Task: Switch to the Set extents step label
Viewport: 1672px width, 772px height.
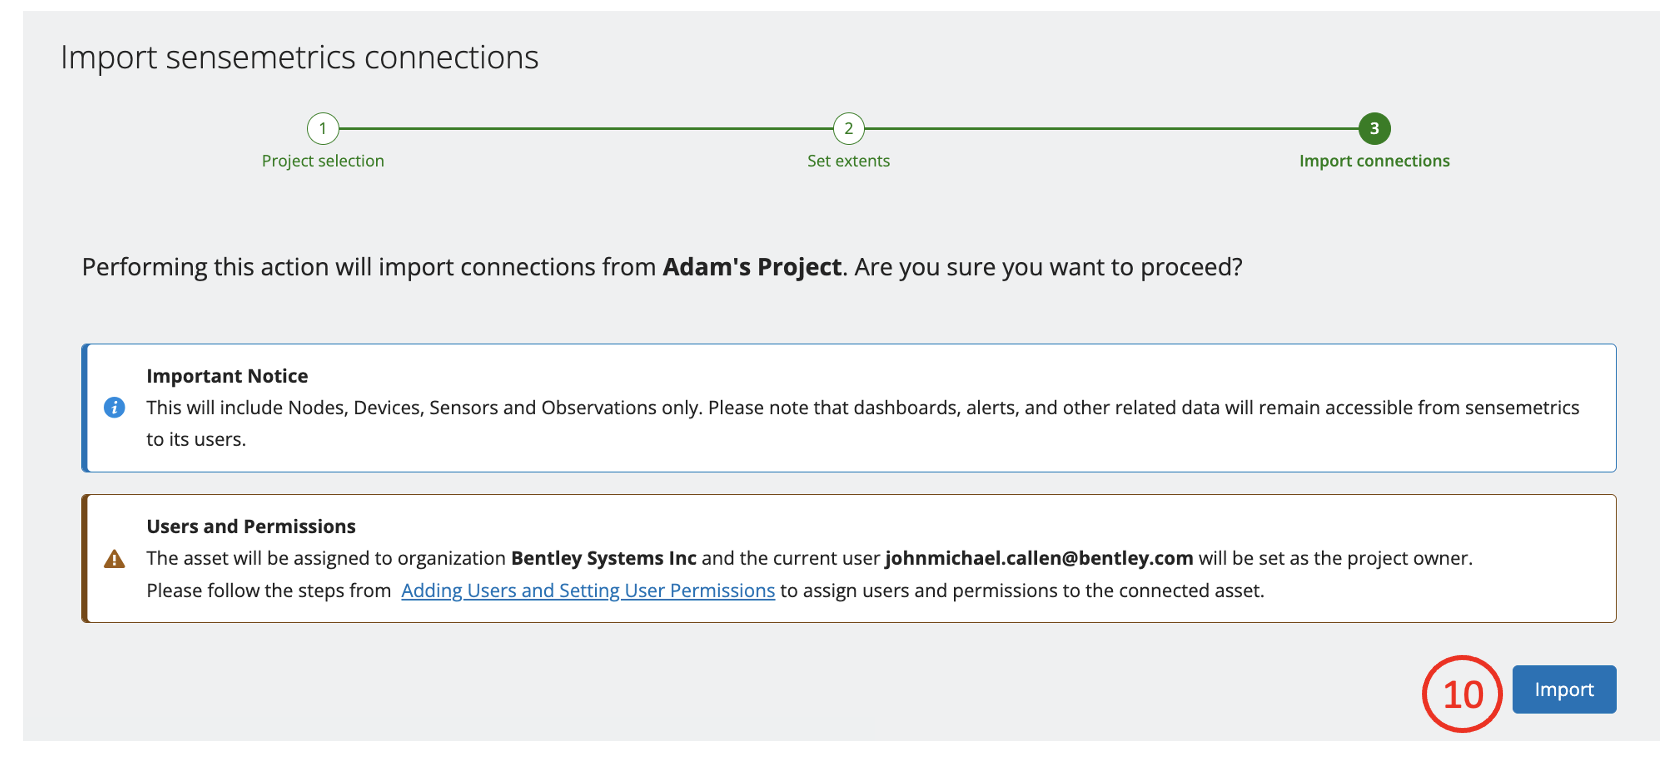Action: (x=848, y=161)
